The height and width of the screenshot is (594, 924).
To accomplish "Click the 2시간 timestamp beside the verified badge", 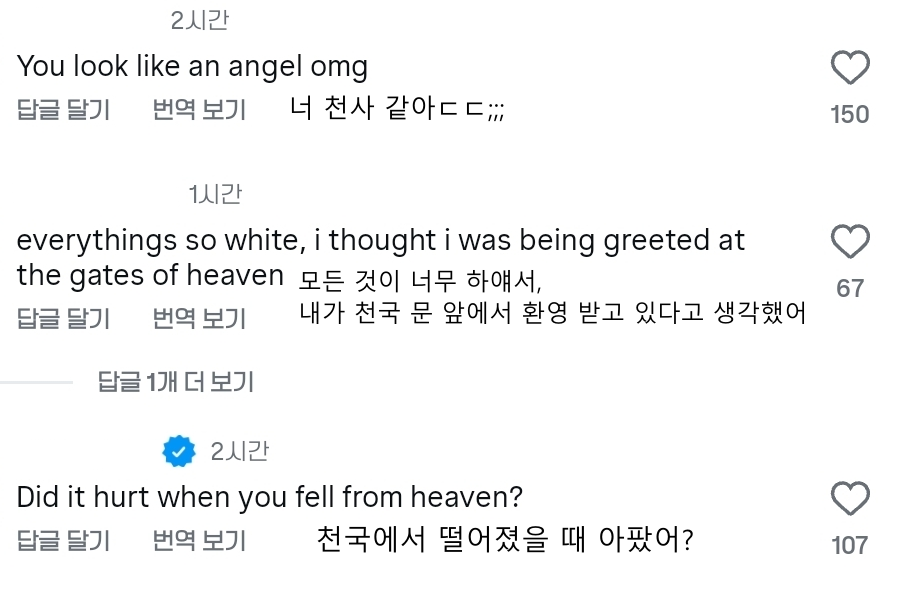I will 239,451.
